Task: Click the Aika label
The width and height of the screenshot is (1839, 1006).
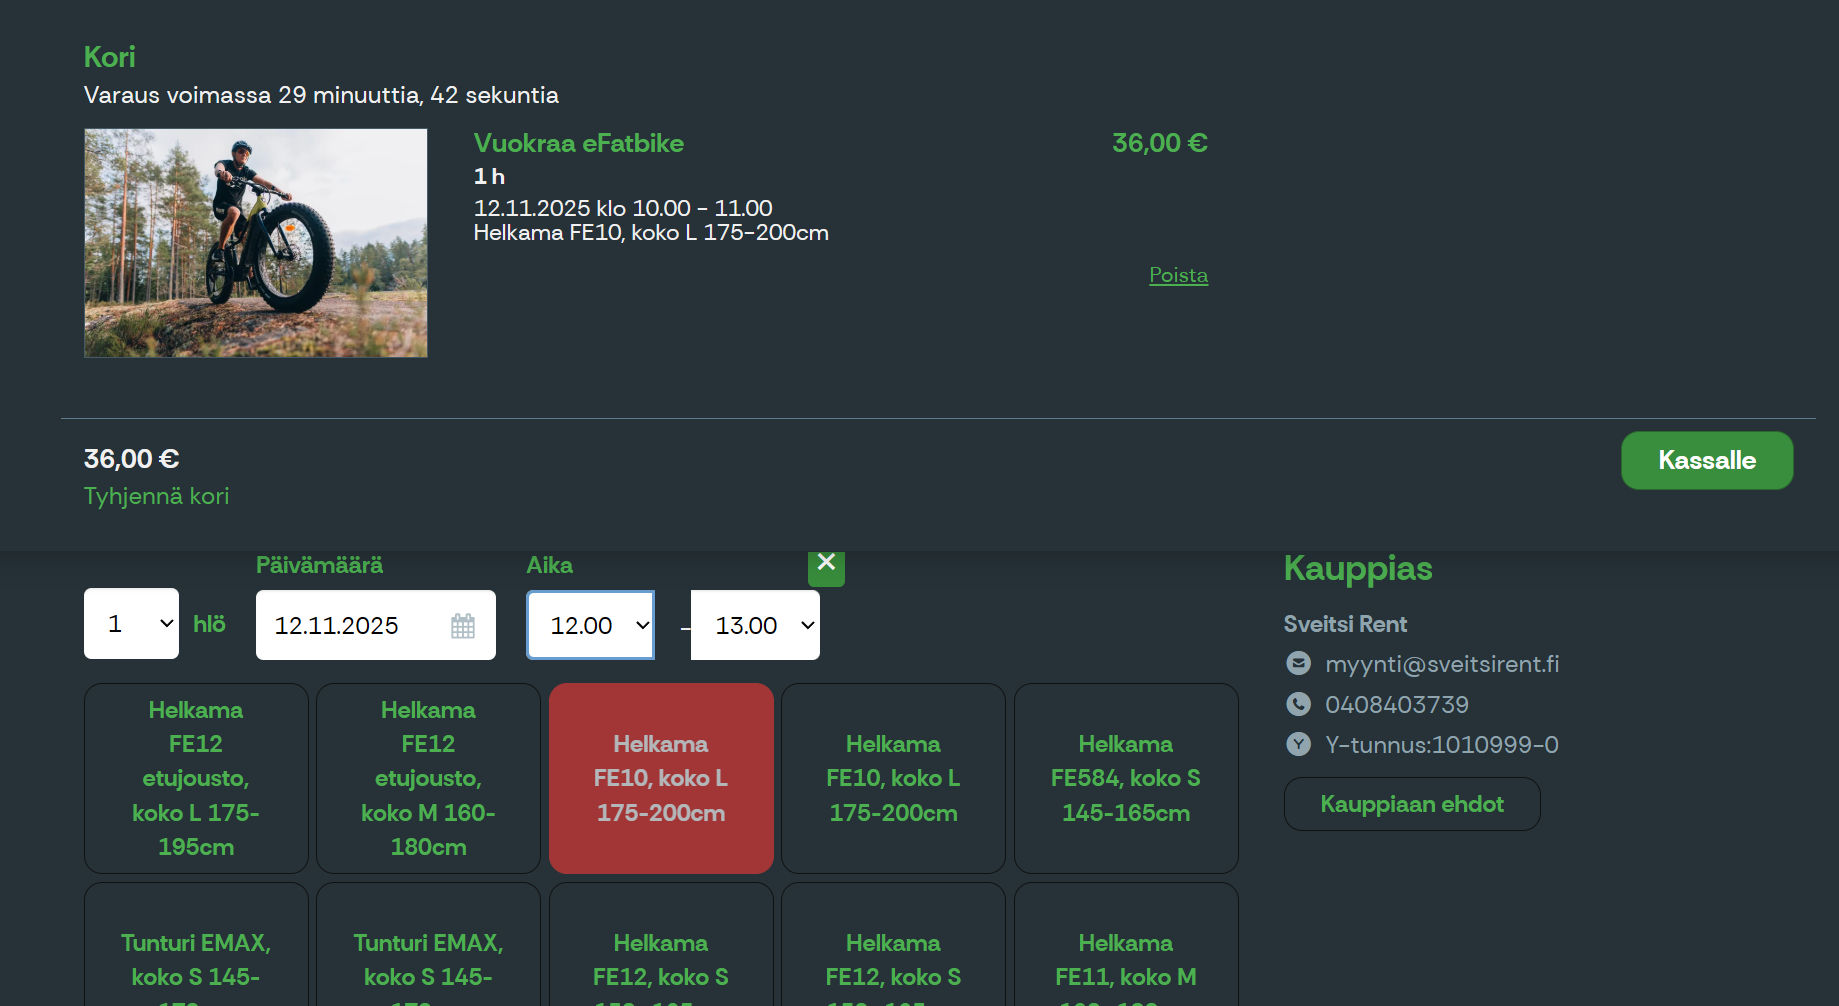Action: tap(550, 565)
